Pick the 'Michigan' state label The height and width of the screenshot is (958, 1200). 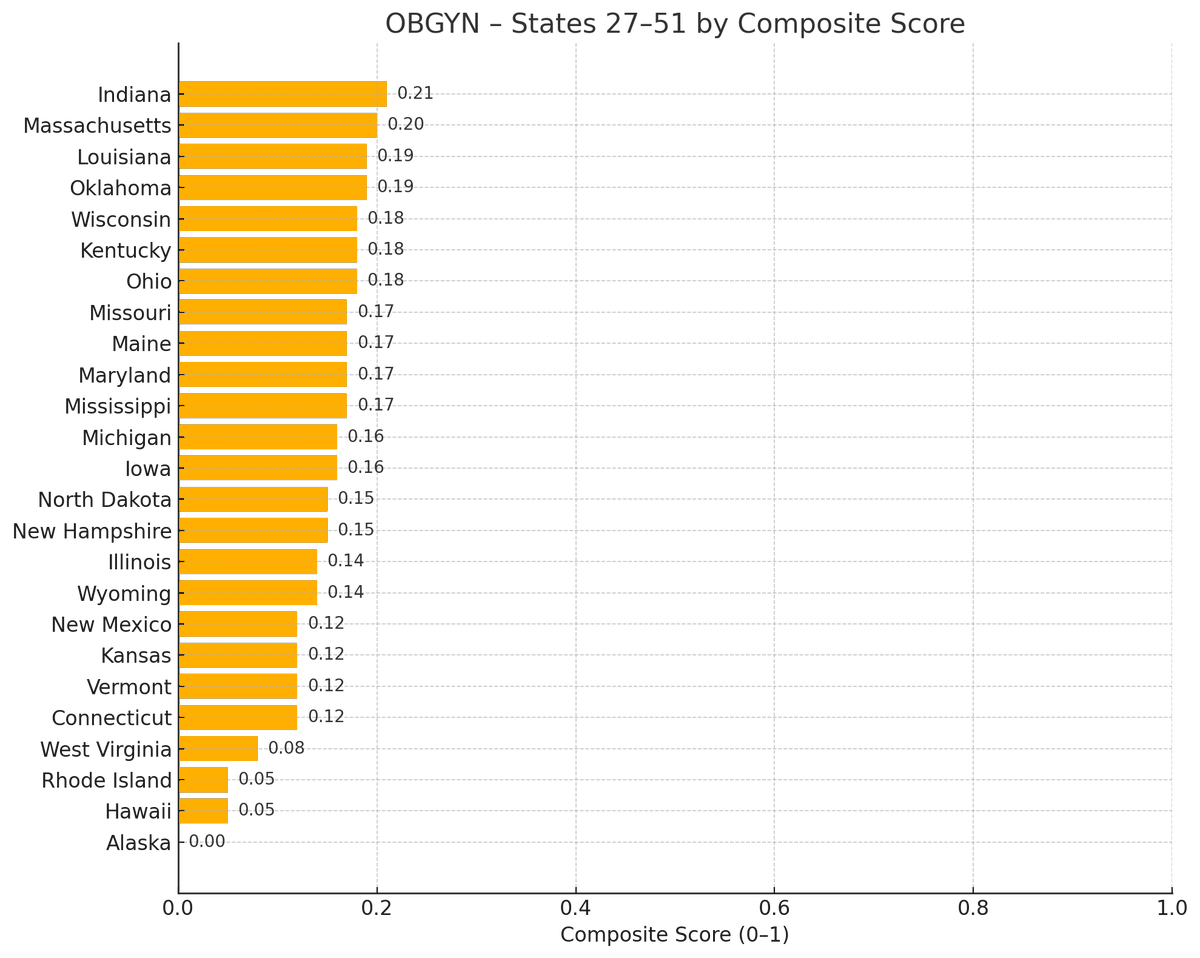point(127,438)
